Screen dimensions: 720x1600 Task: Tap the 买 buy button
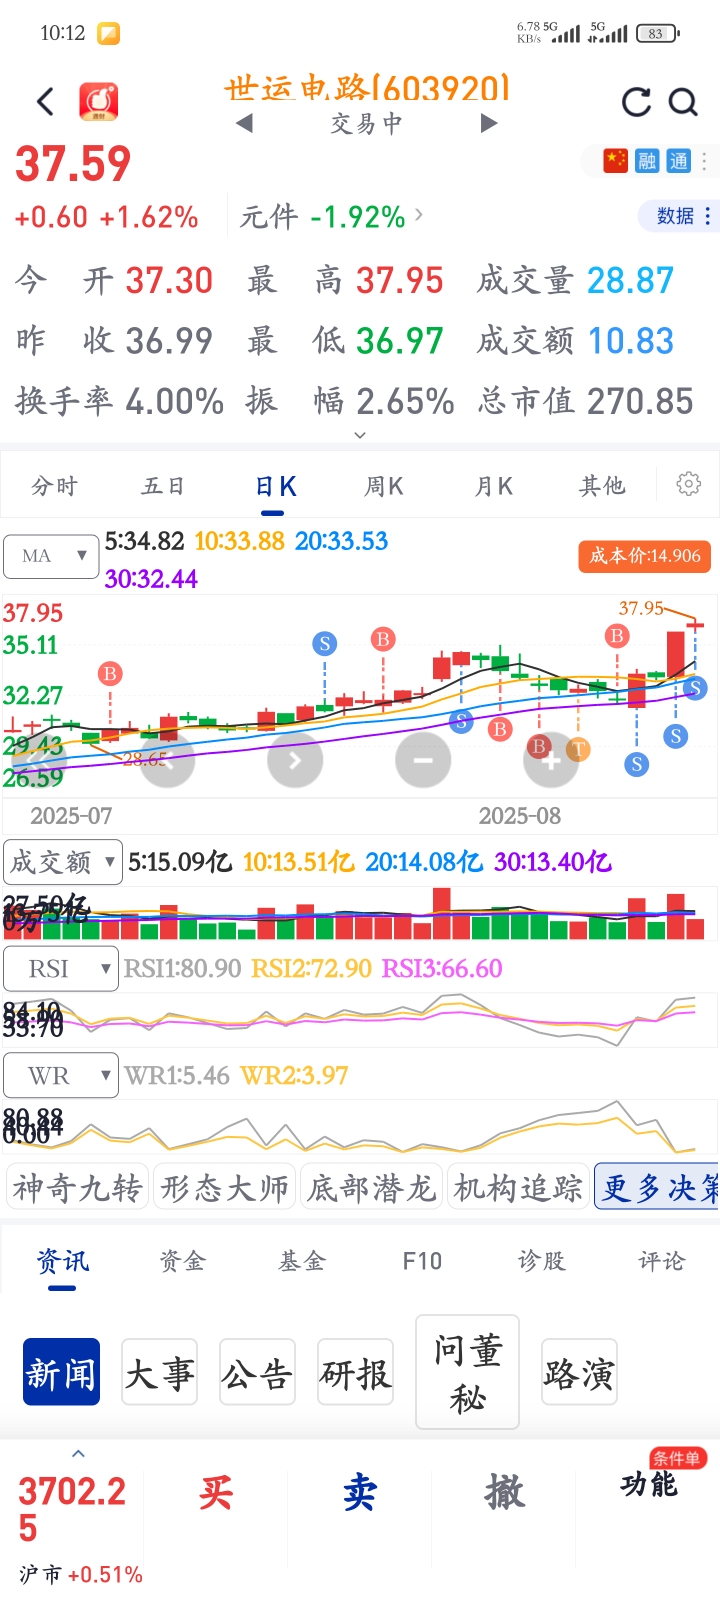point(215,1493)
